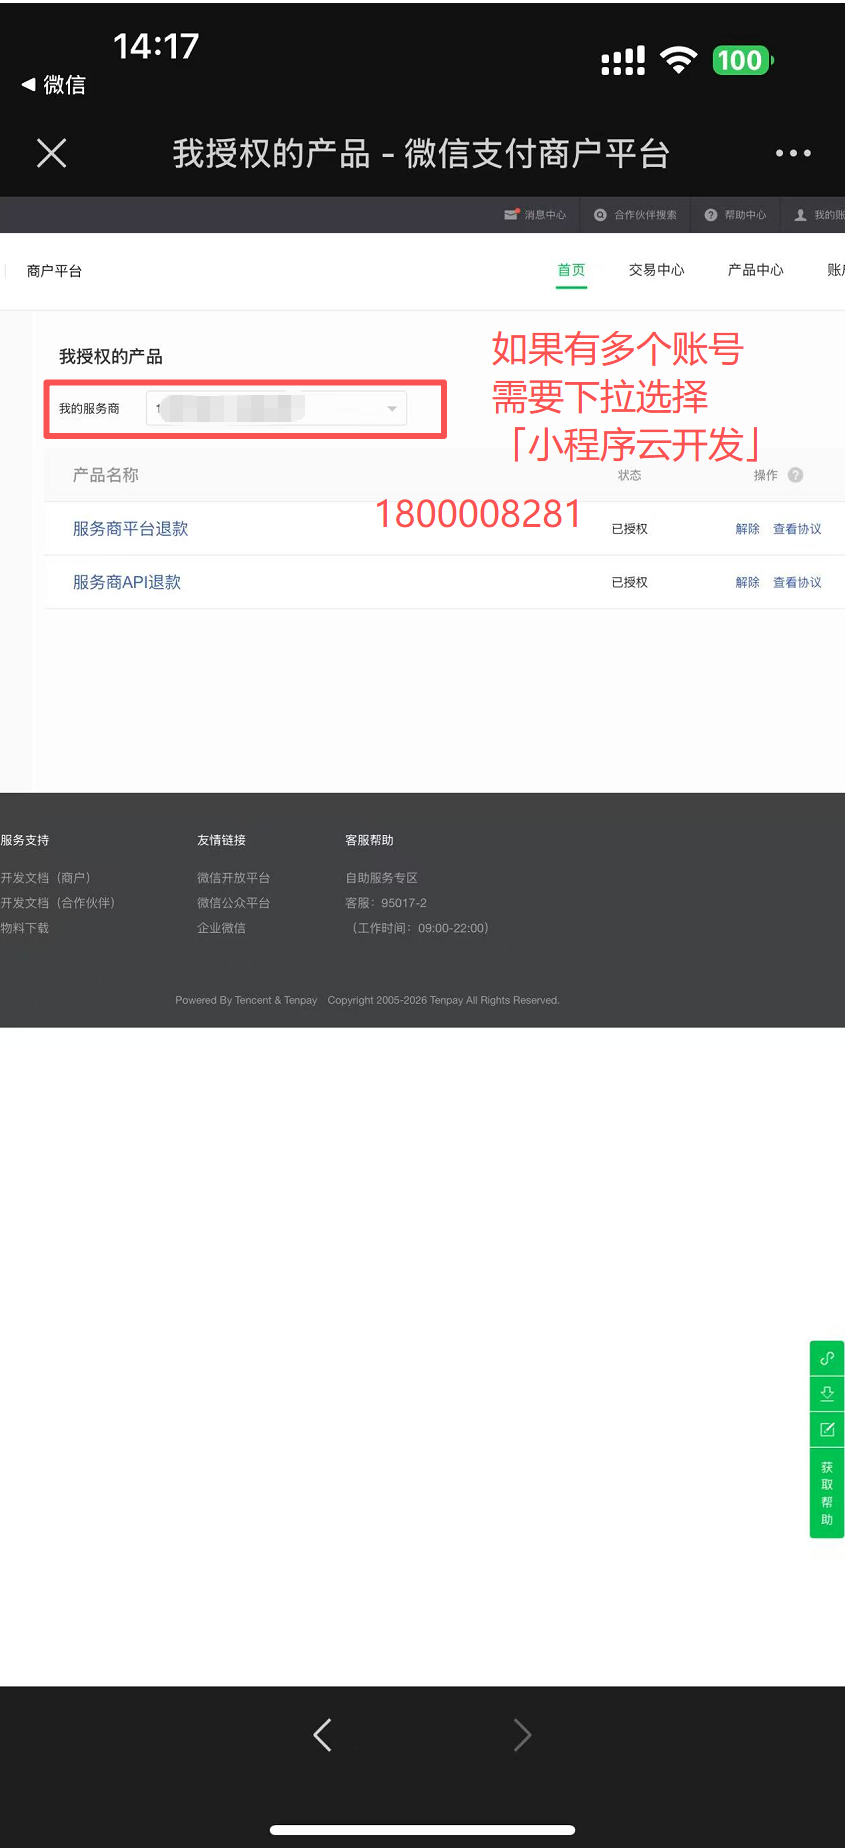The image size is (845, 1848).
Task: Click 查看协议 for 服务商API退款
Action: 797,582
